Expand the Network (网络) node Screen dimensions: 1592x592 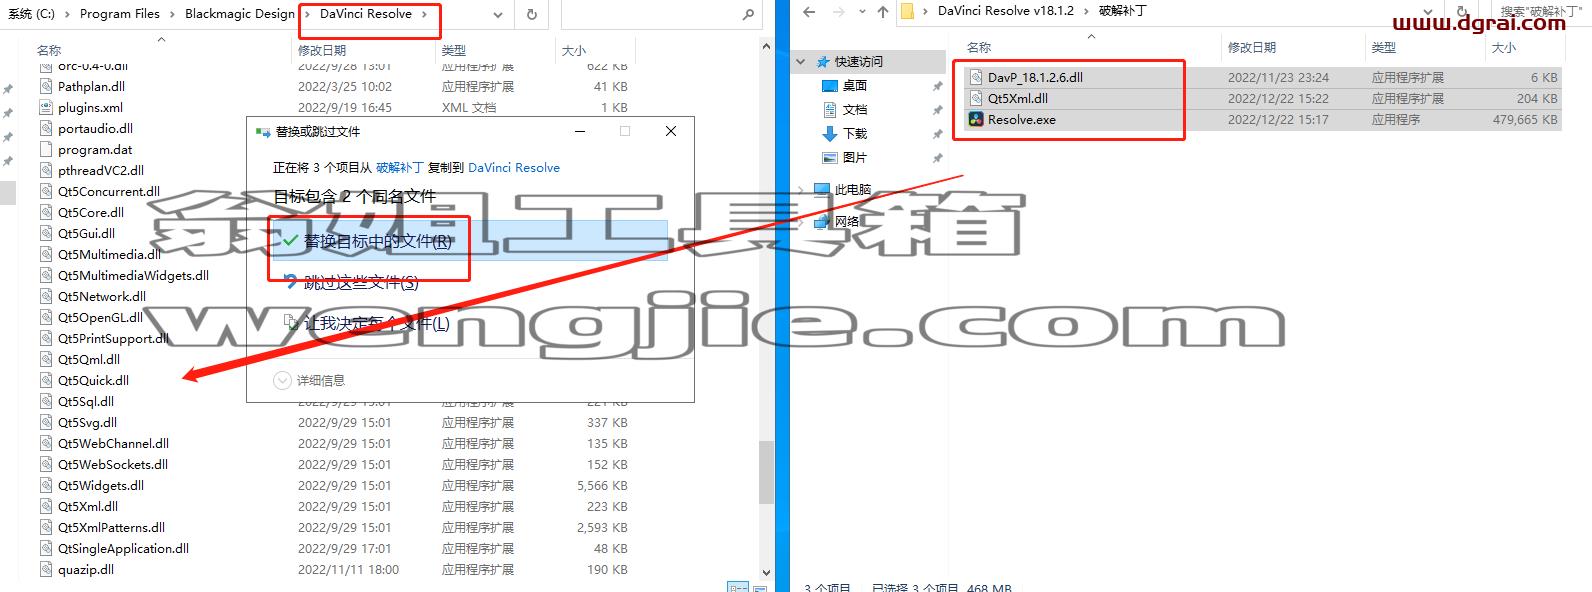(801, 221)
